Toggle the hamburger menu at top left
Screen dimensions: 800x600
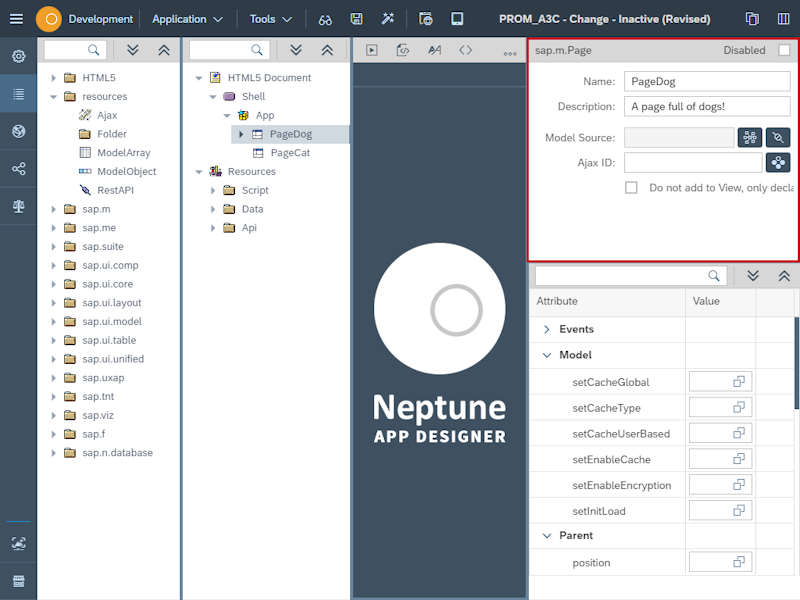(x=16, y=17)
